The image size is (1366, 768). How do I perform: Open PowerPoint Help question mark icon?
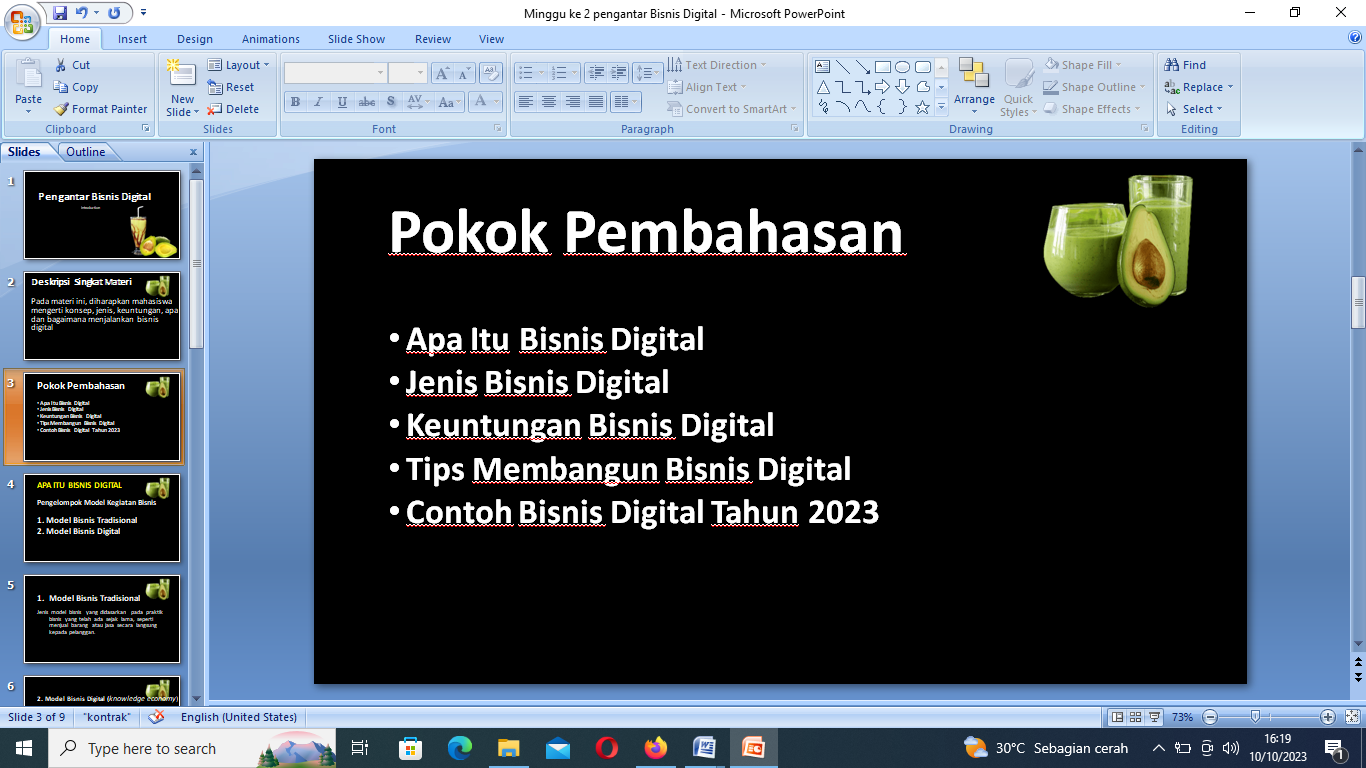[x=1355, y=38]
